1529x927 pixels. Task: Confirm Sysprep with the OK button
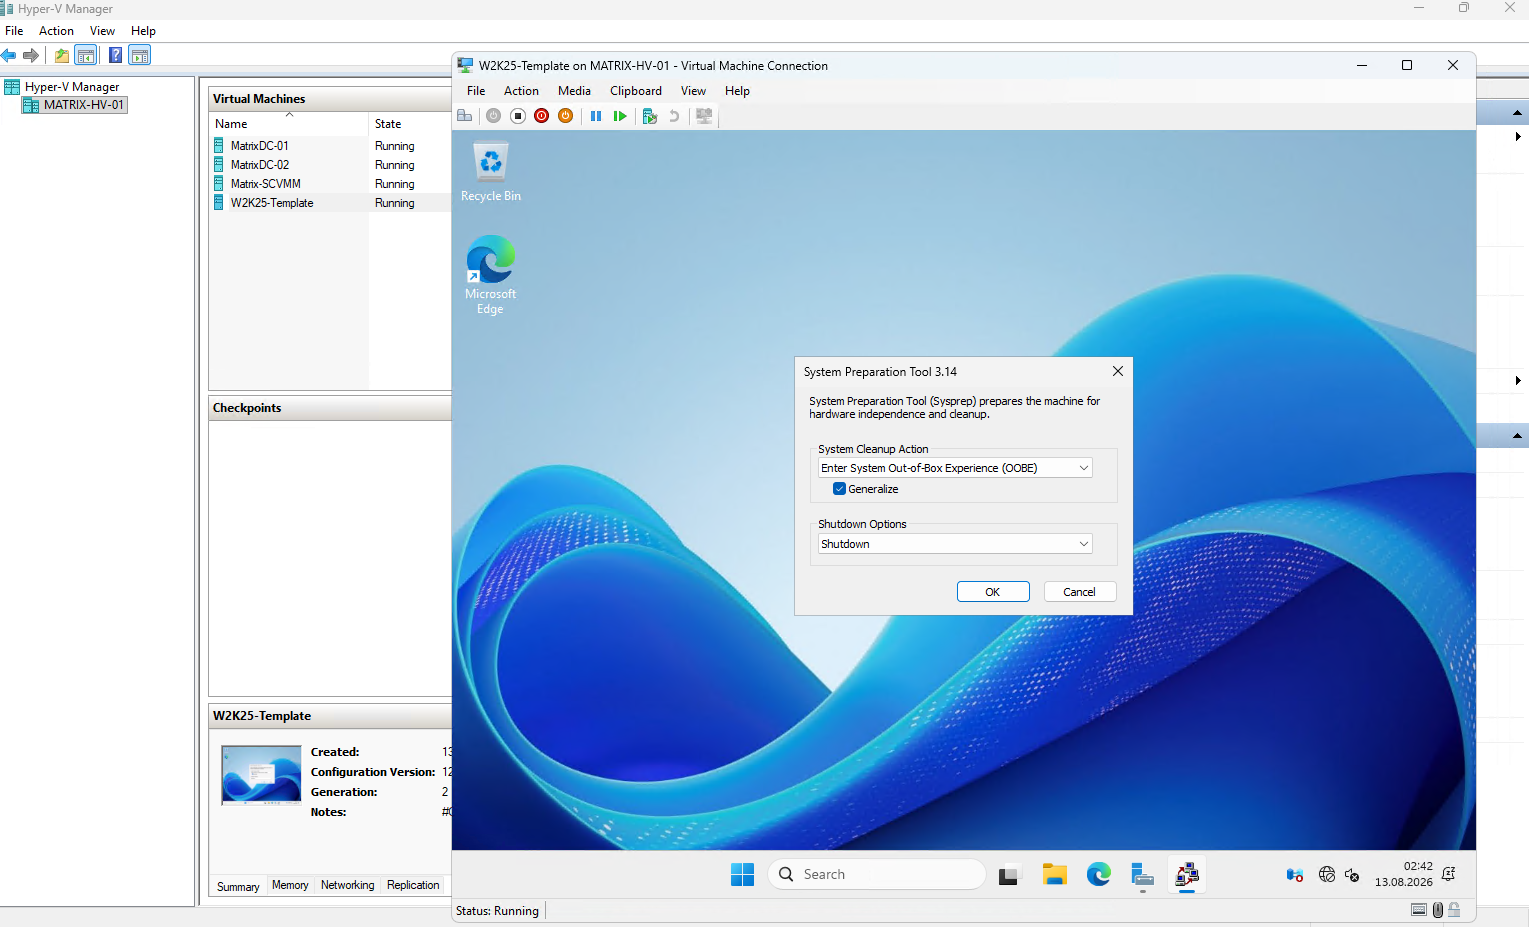(x=993, y=592)
